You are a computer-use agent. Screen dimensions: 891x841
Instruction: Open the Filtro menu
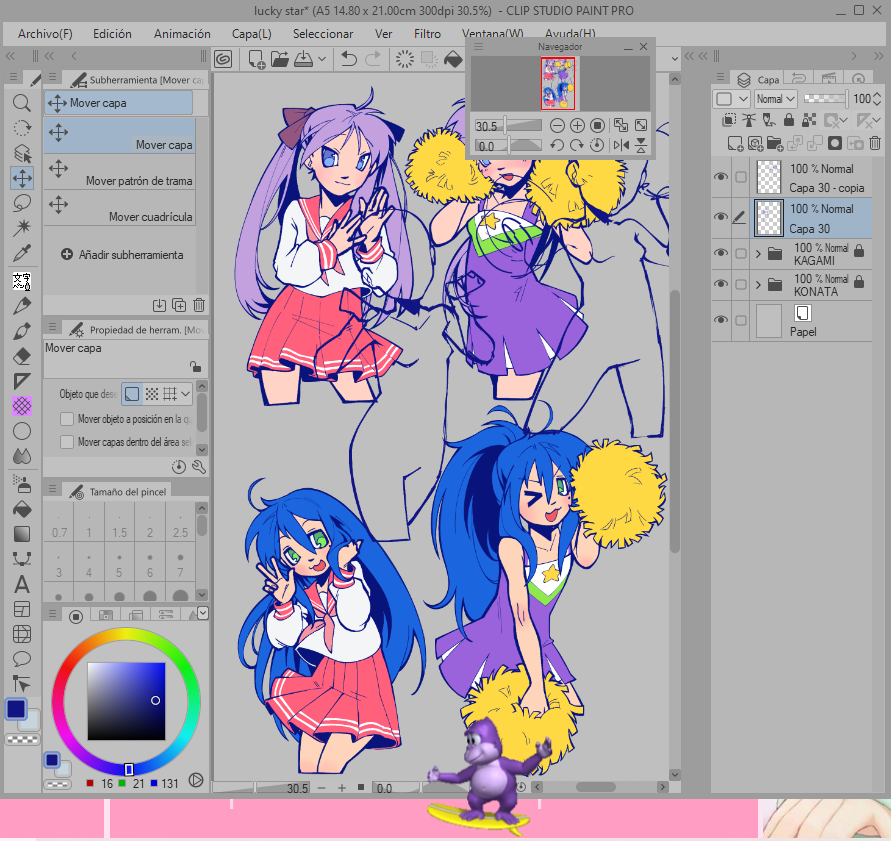(x=427, y=34)
